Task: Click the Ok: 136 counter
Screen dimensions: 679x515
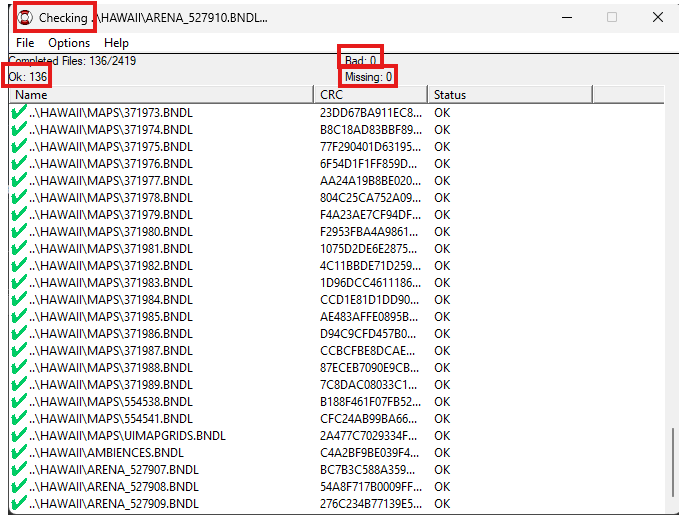Action: 28,77
